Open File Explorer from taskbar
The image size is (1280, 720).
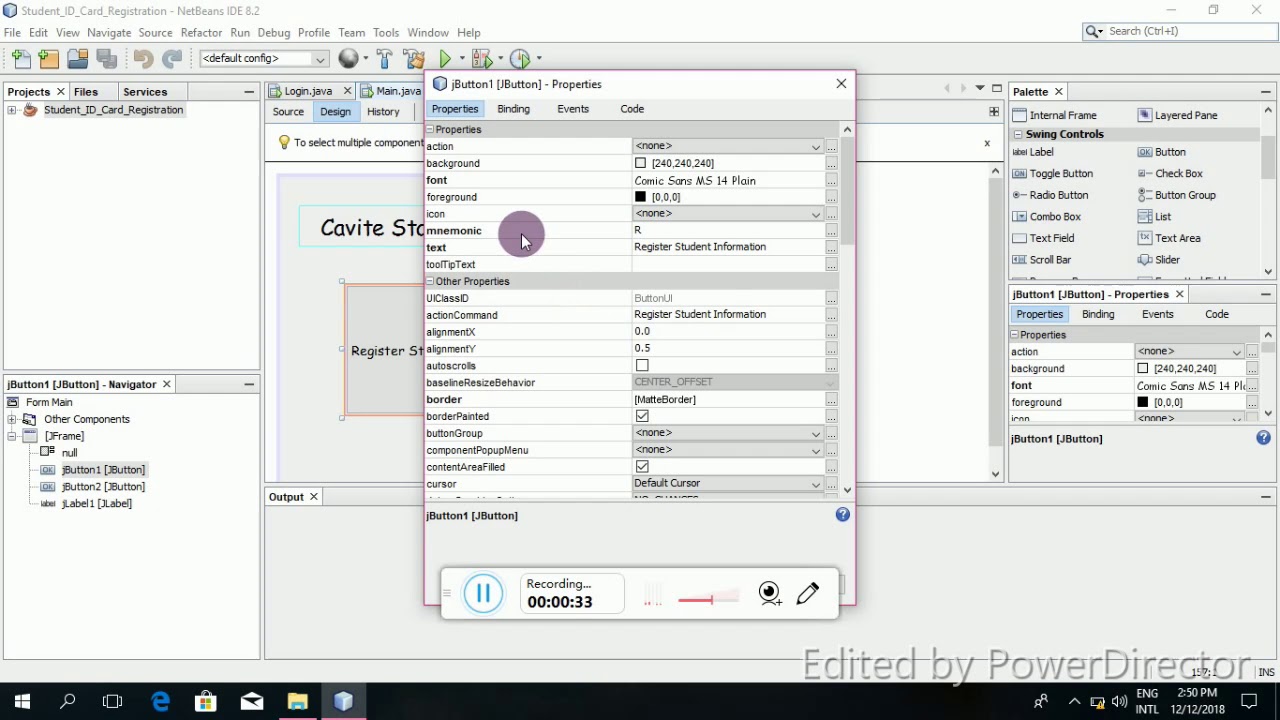tap(297, 702)
